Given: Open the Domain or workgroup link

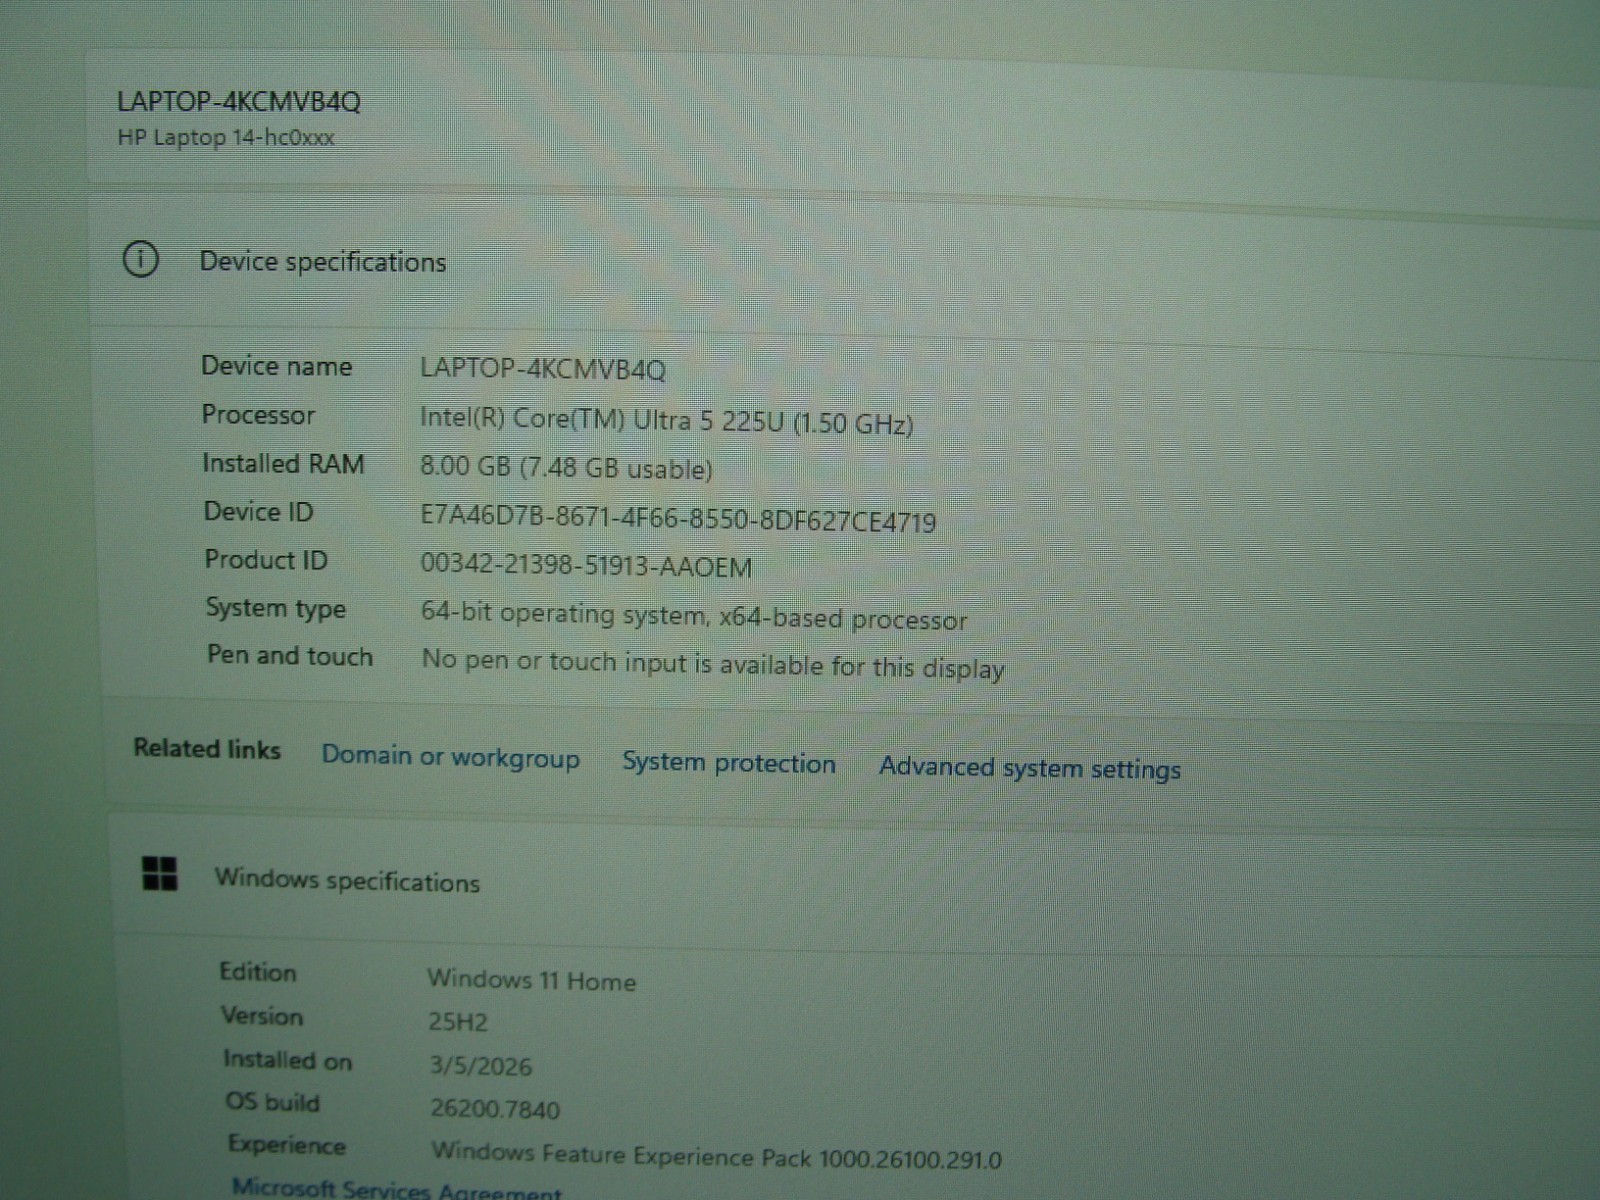Looking at the screenshot, I should (450, 757).
